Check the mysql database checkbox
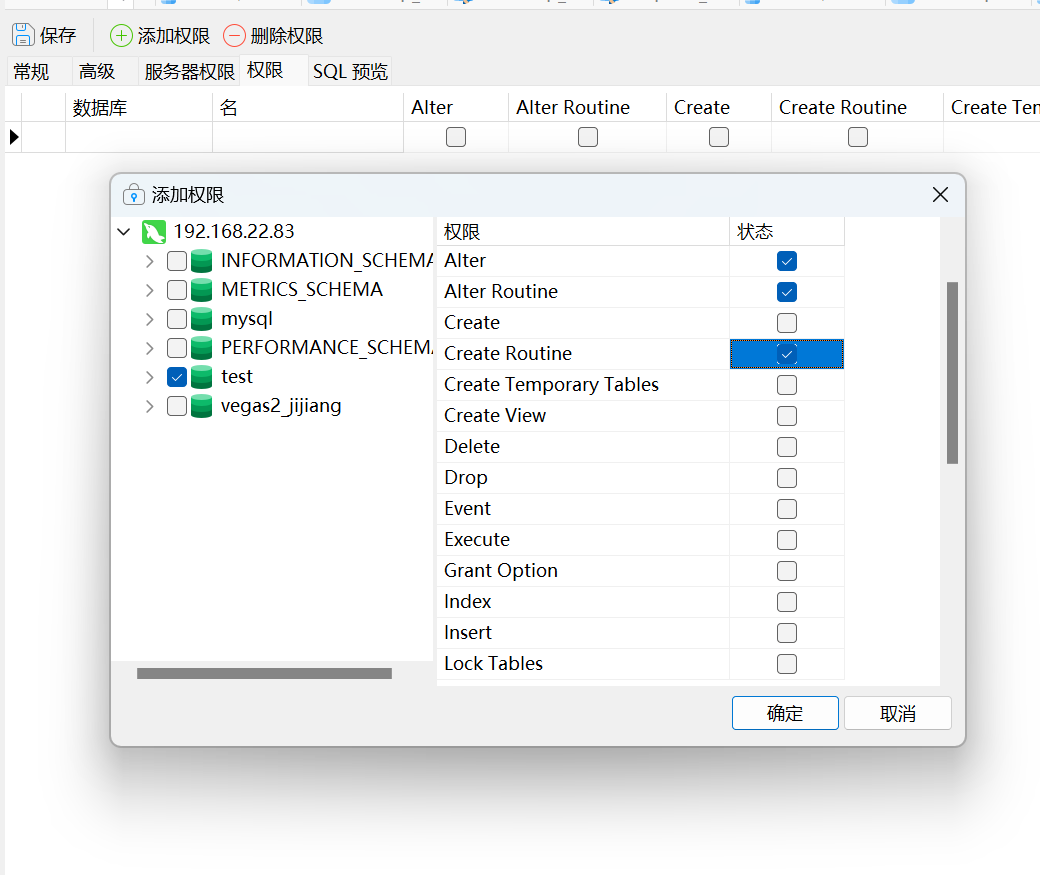1040x875 pixels. pyautogui.click(x=177, y=319)
